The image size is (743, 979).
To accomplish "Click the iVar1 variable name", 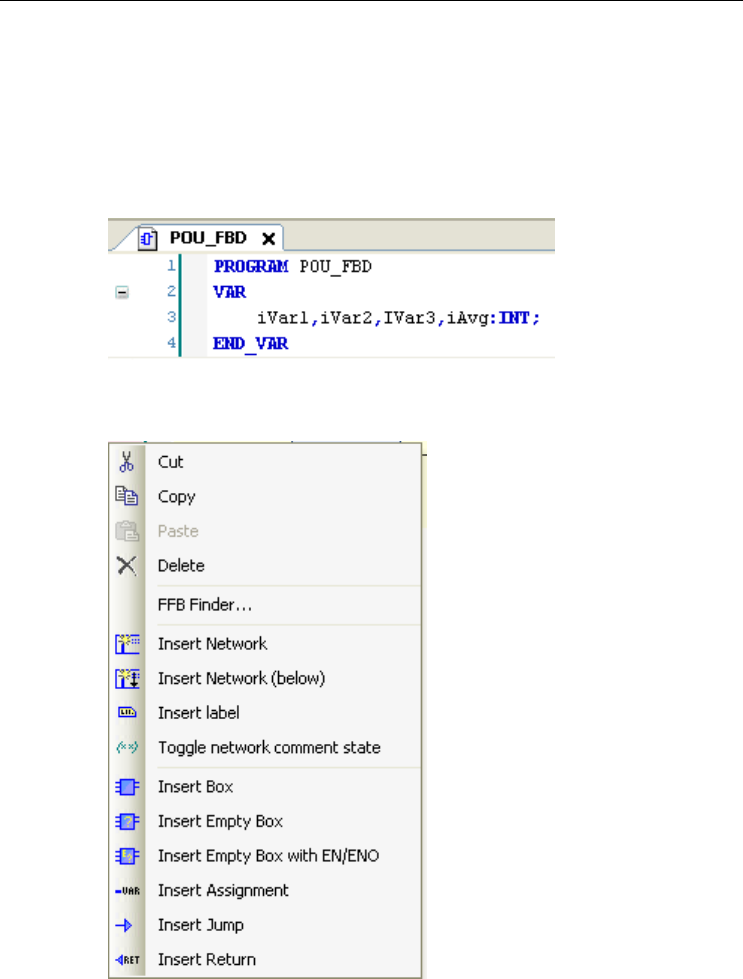I will point(283,318).
